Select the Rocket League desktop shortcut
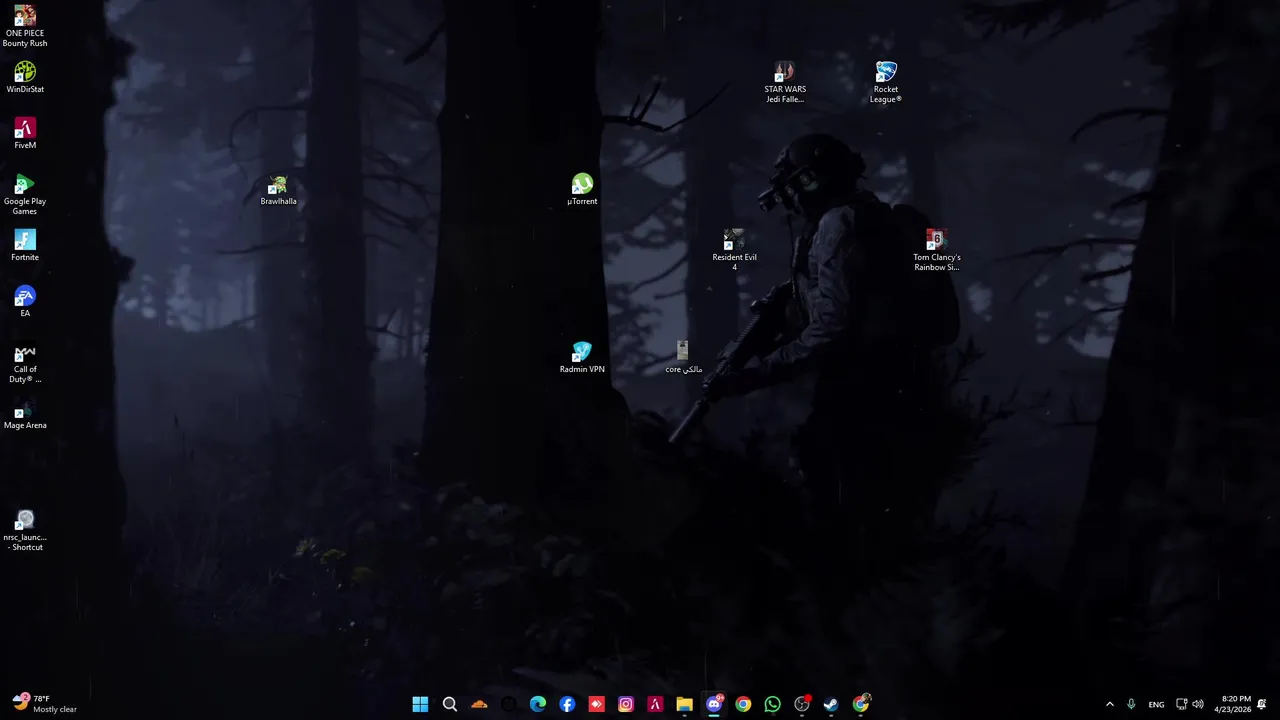The image size is (1280, 720). coord(886,83)
